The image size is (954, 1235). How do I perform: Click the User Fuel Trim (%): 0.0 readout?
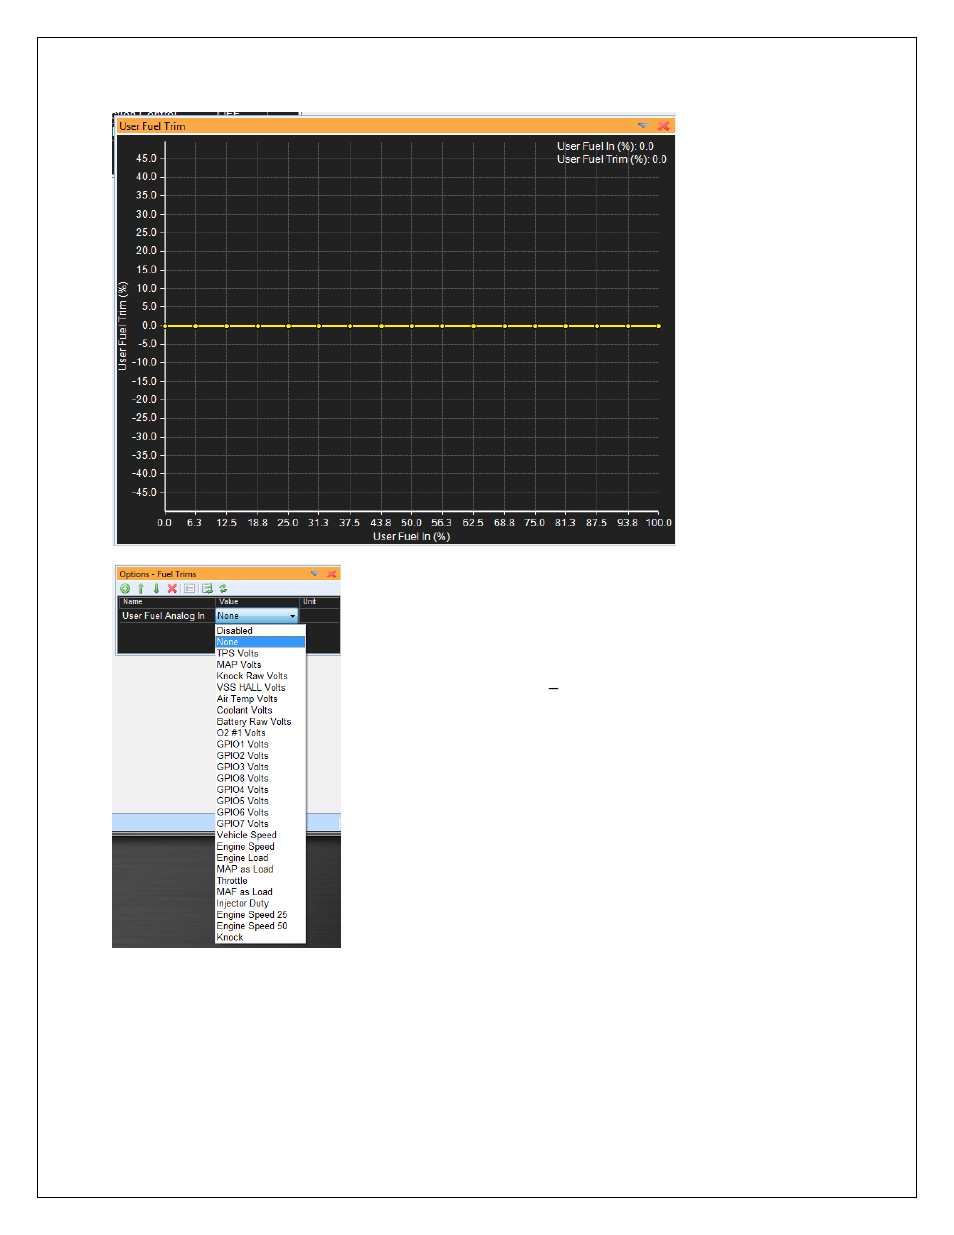pyautogui.click(x=612, y=159)
